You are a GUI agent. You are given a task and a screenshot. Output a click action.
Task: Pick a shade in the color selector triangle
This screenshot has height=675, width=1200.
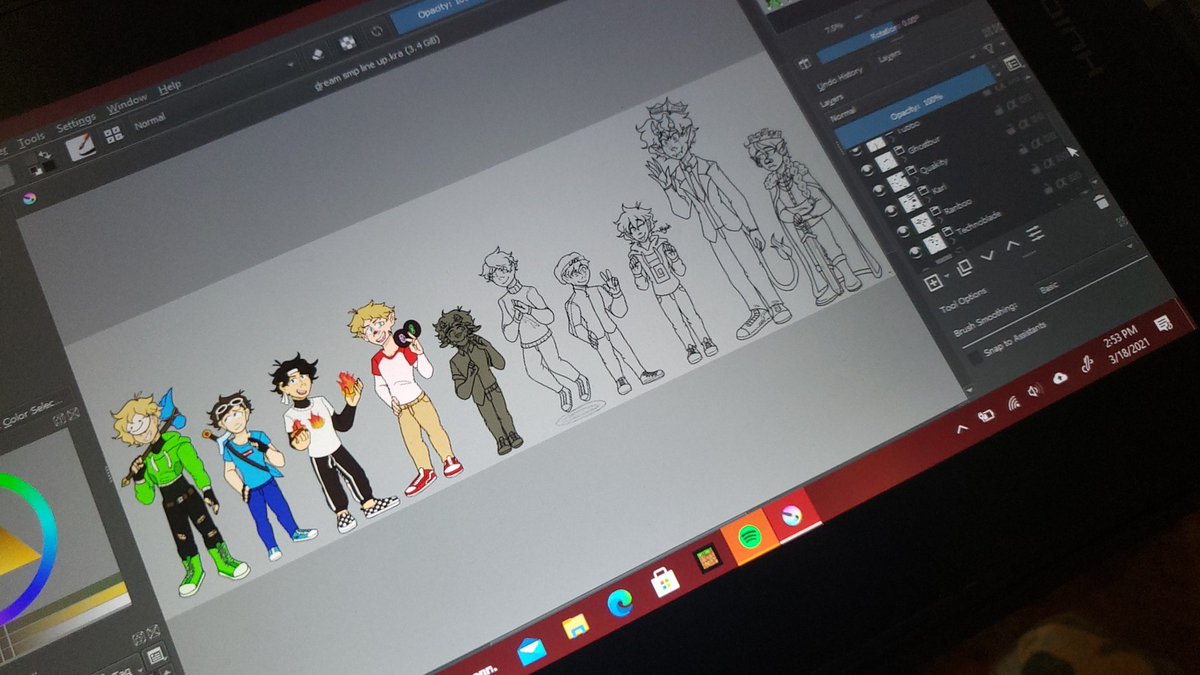(x=14, y=547)
